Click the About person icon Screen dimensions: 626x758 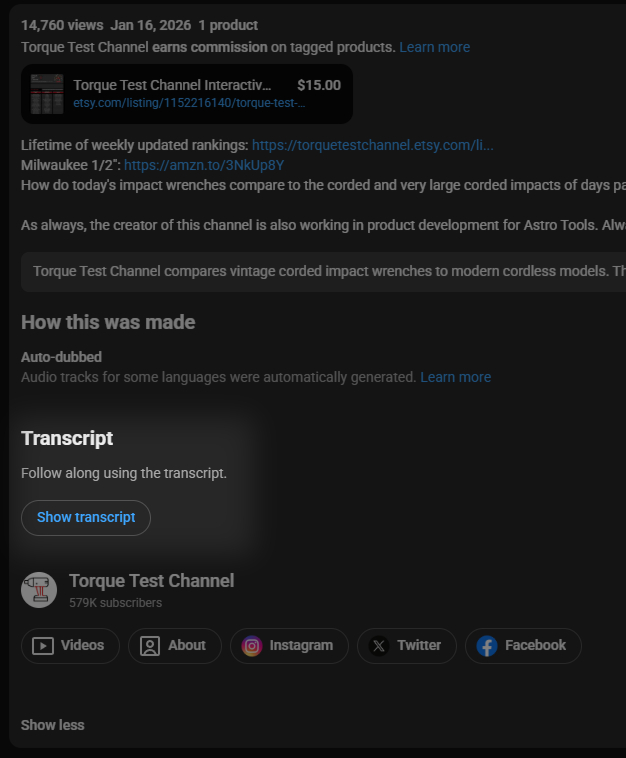(x=150, y=646)
